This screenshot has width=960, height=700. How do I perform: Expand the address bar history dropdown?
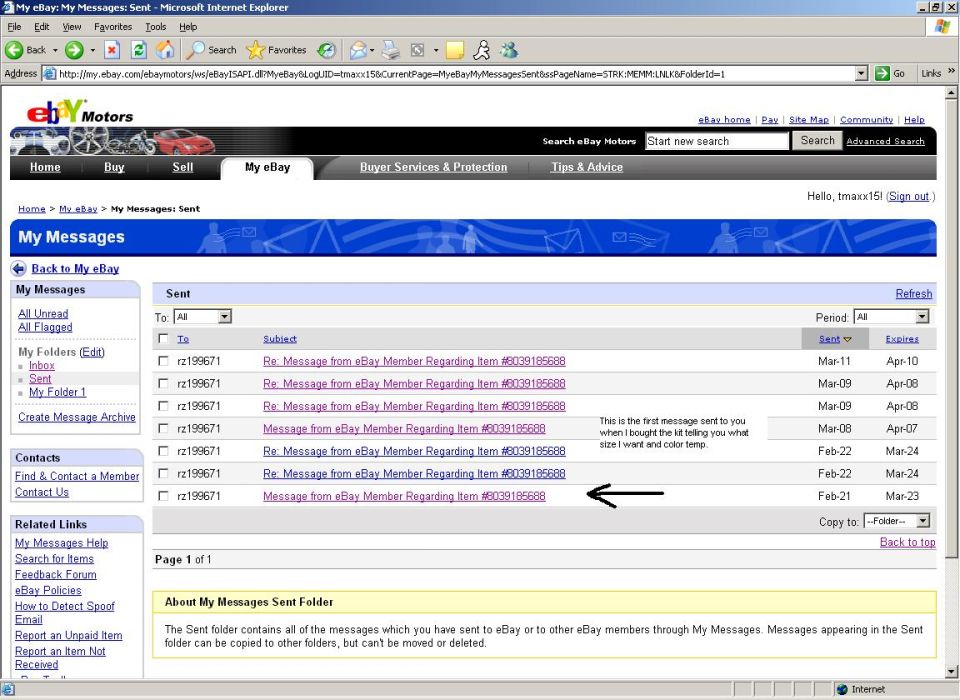(x=861, y=73)
